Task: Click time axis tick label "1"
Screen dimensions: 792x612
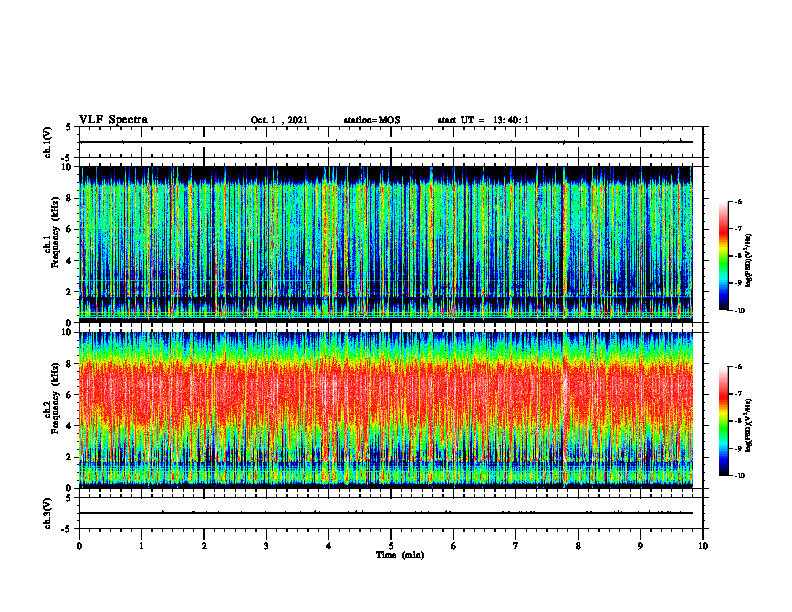Action: pyautogui.click(x=141, y=546)
